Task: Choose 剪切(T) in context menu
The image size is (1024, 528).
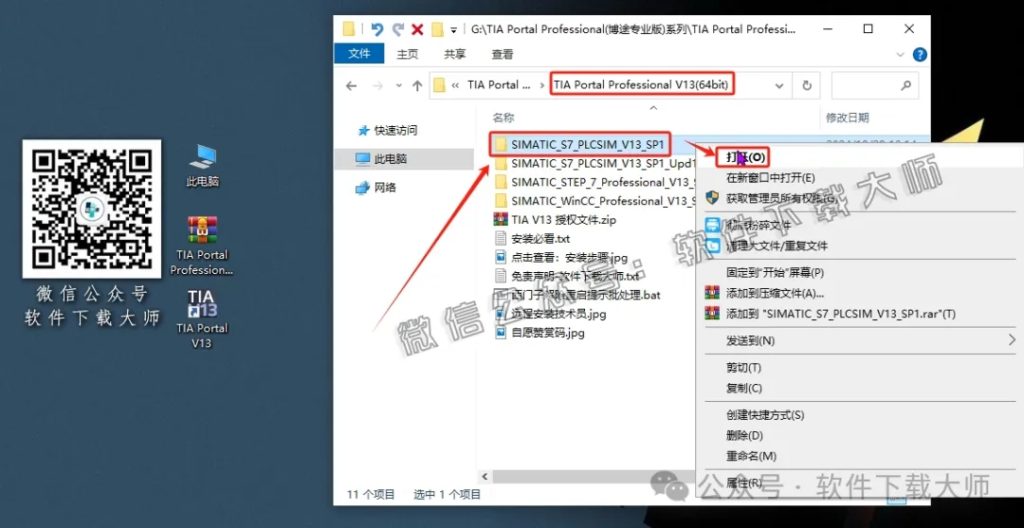Action: (744, 368)
